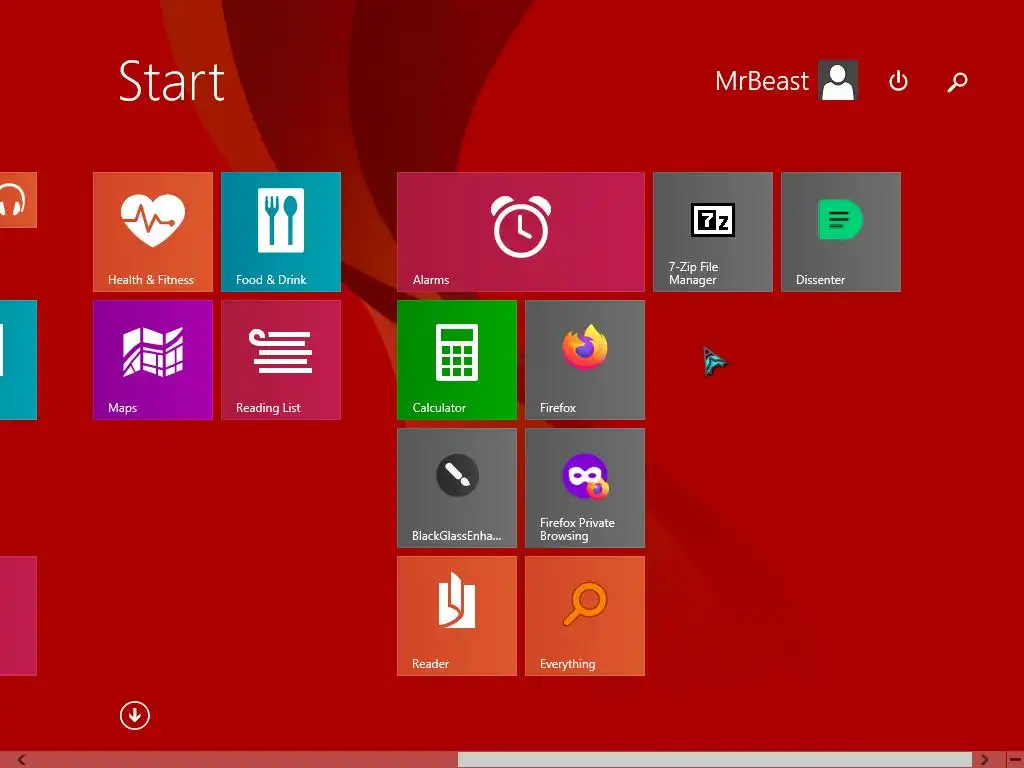Click the horizontal scrollbar thumb
The image size is (1024, 768).
714,760
